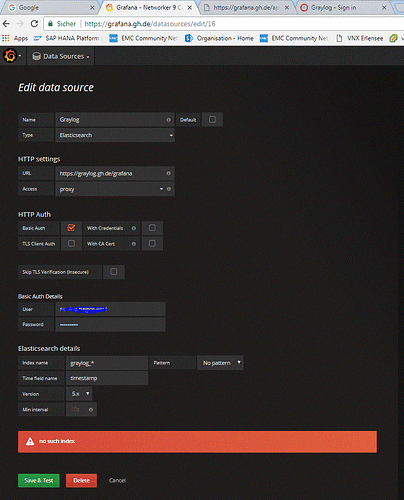Click the Basic Auth Password field
Image resolution: width=404 pixels, height=500 pixels.
(x=110, y=324)
